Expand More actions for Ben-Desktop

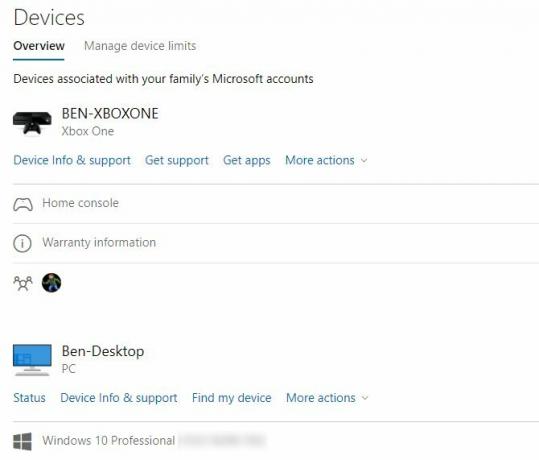point(327,398)
